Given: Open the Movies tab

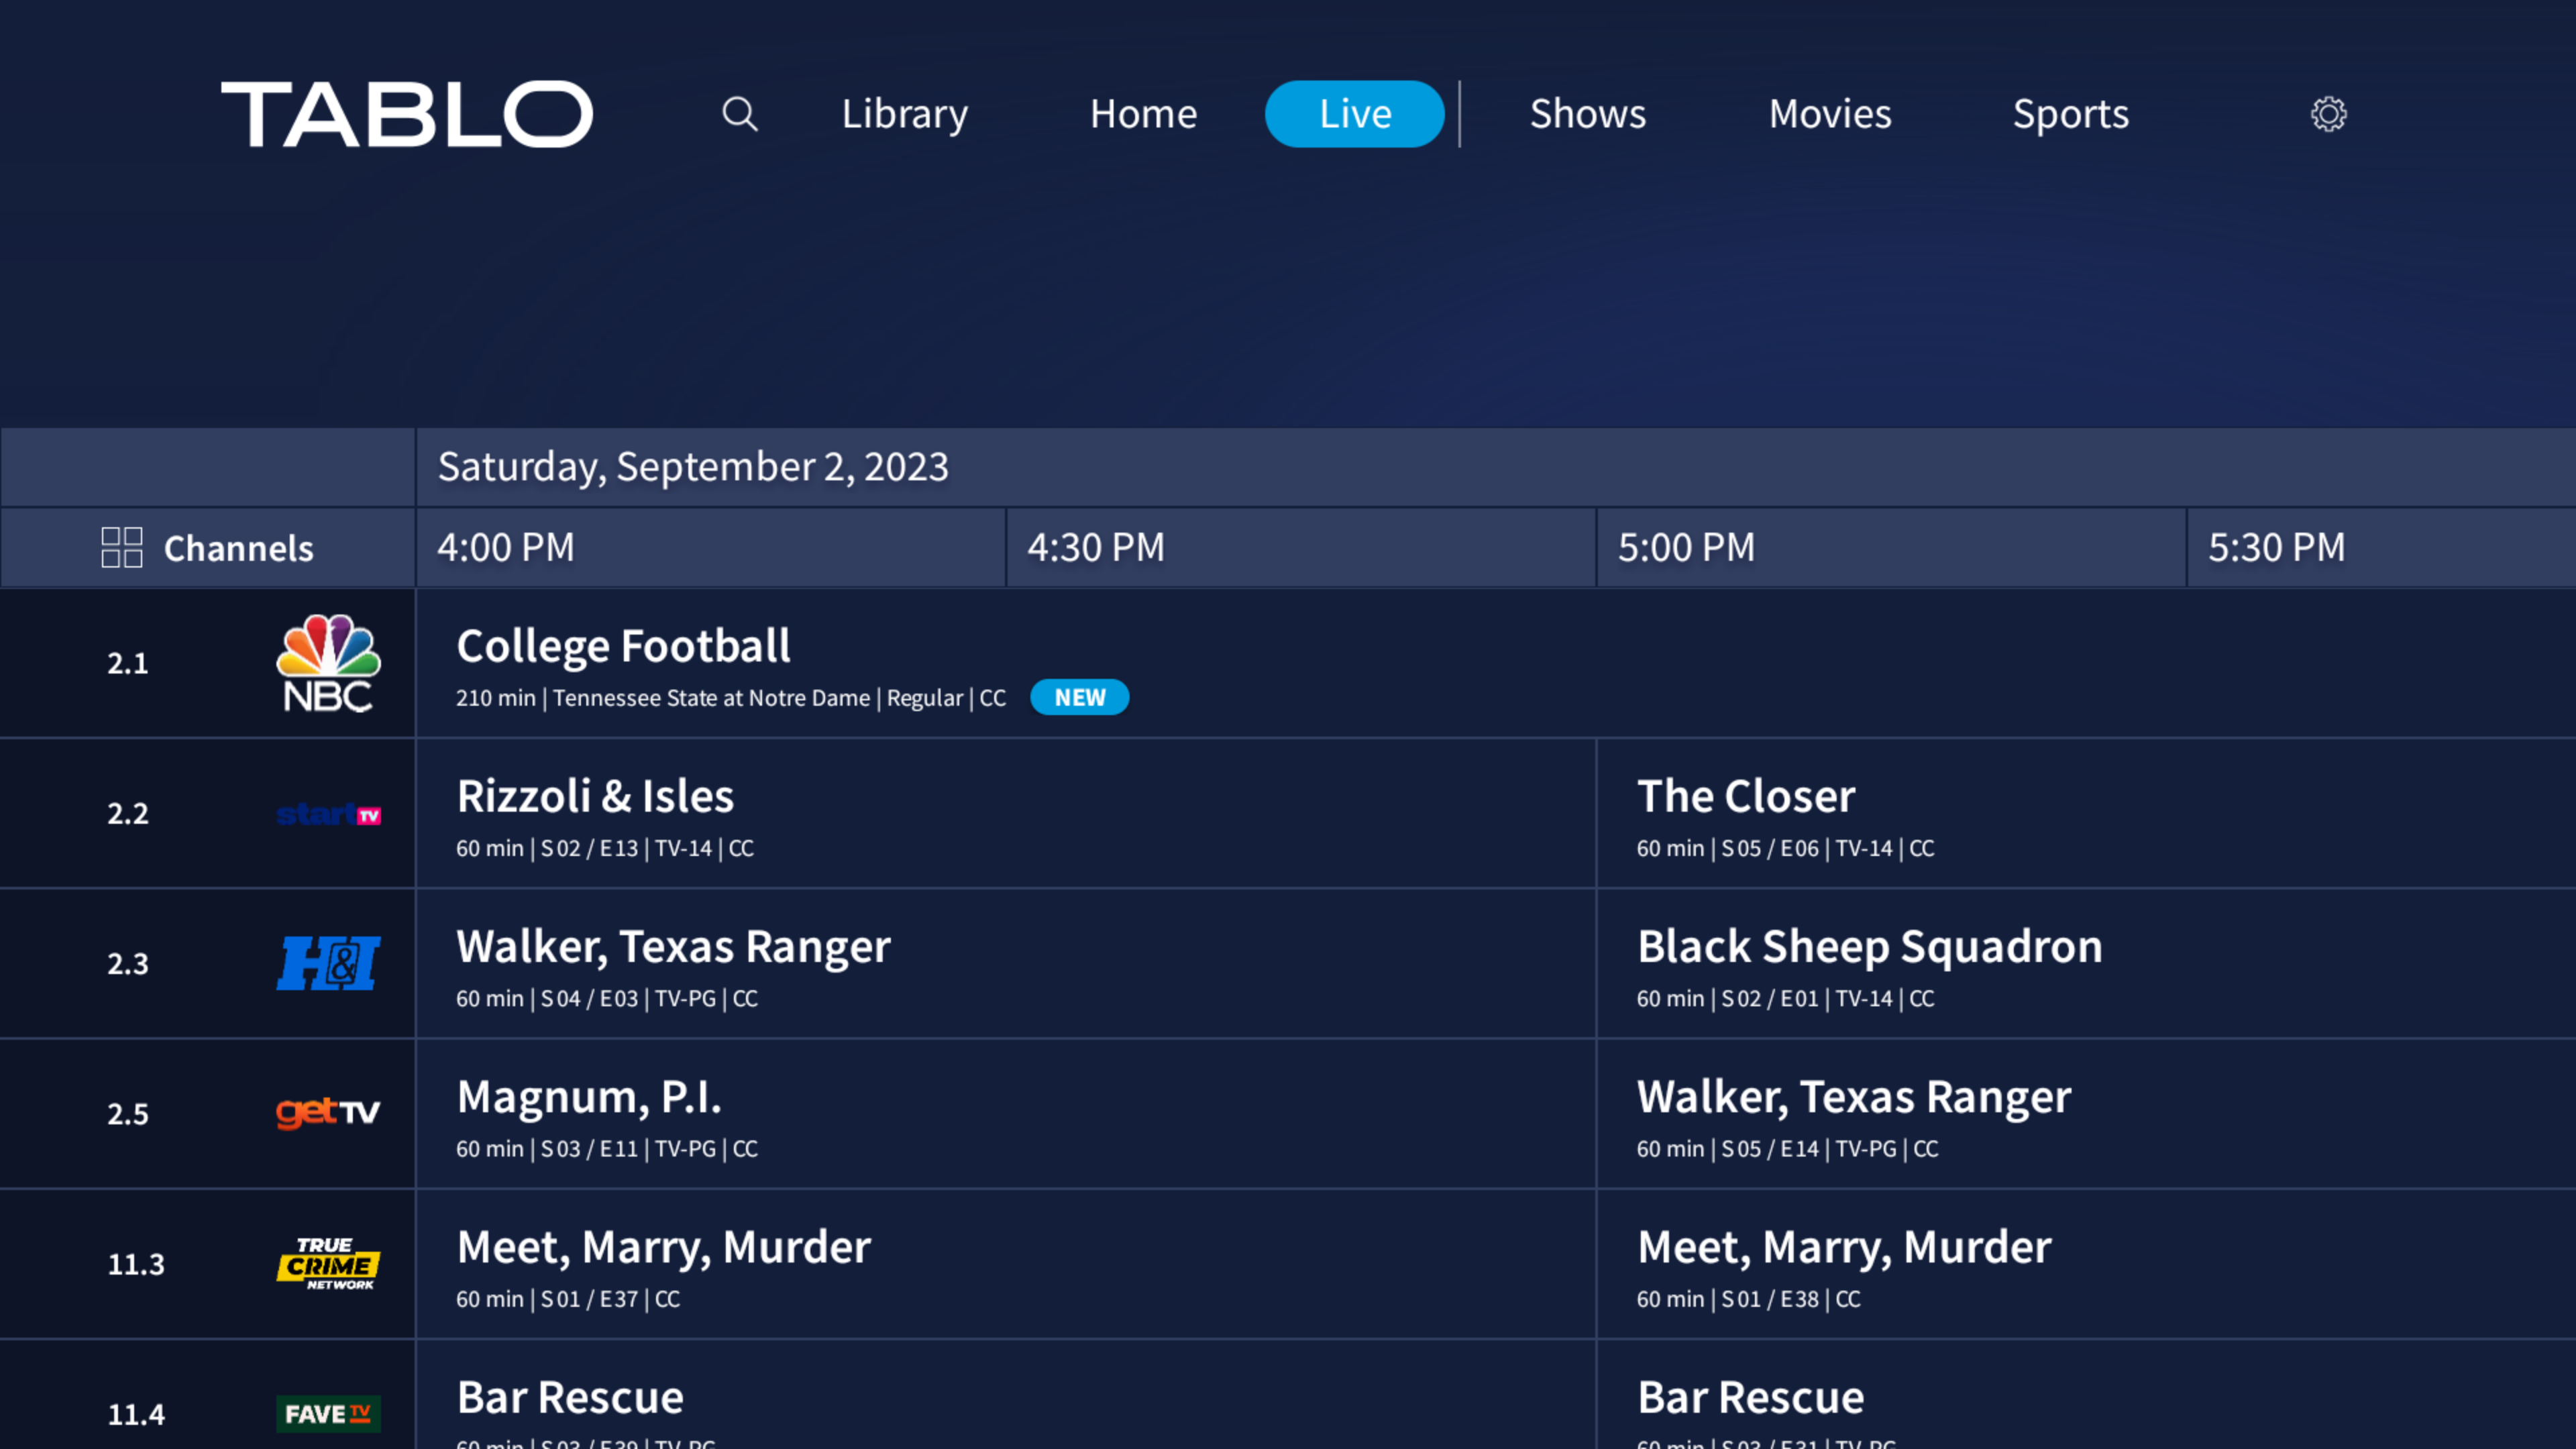Looking at the screenshot, I should [1830, 114].
